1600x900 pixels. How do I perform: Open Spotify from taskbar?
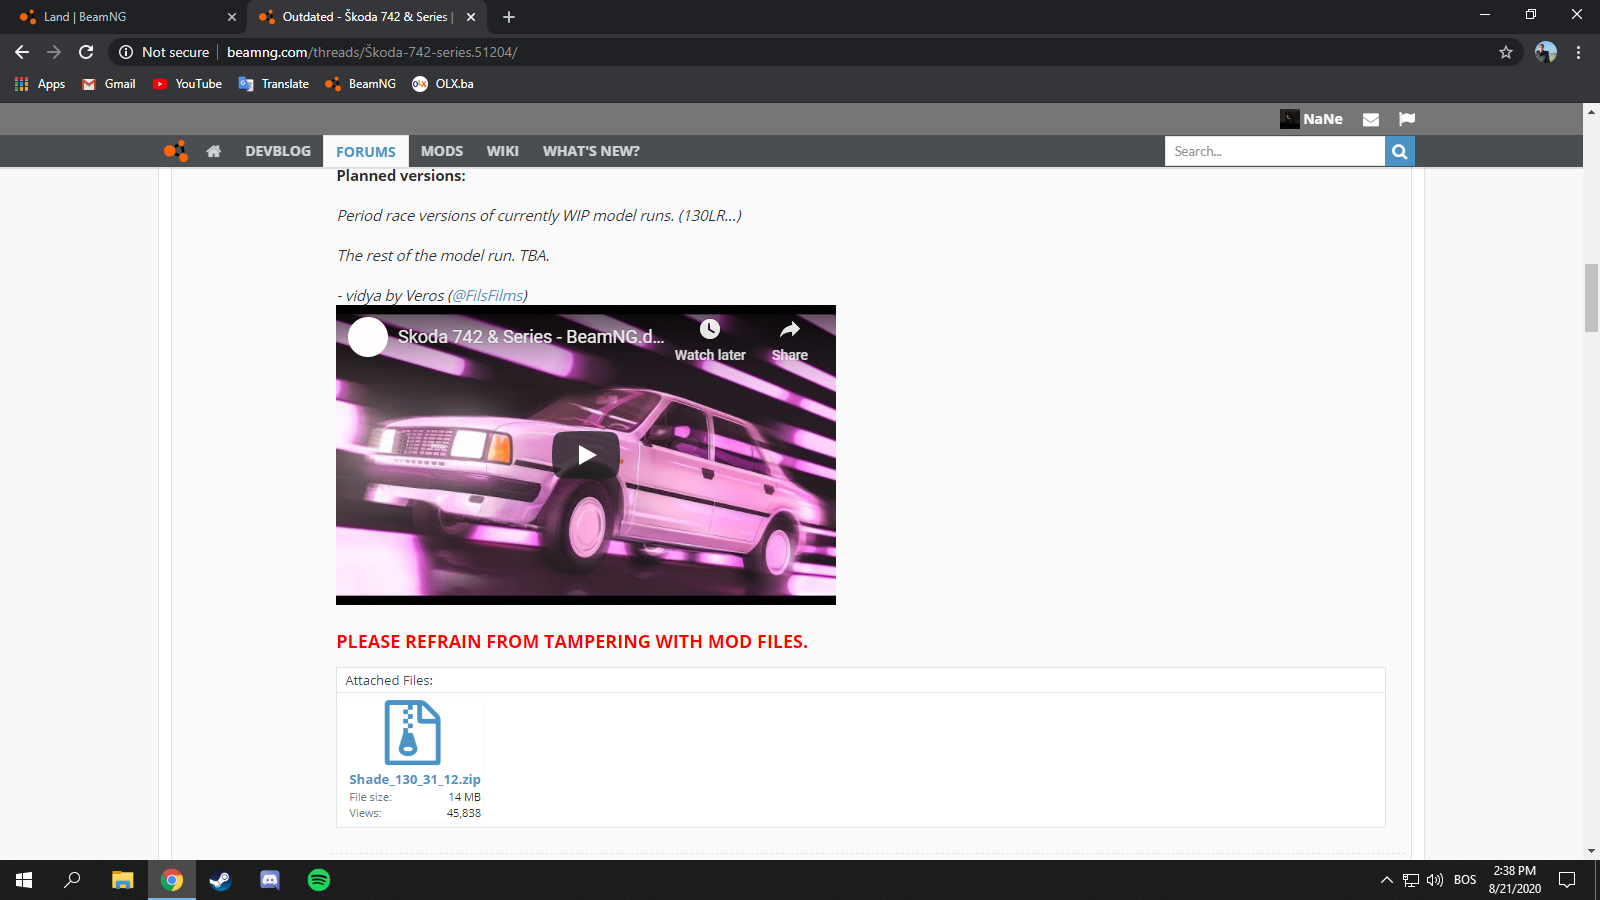click(319, 880)
